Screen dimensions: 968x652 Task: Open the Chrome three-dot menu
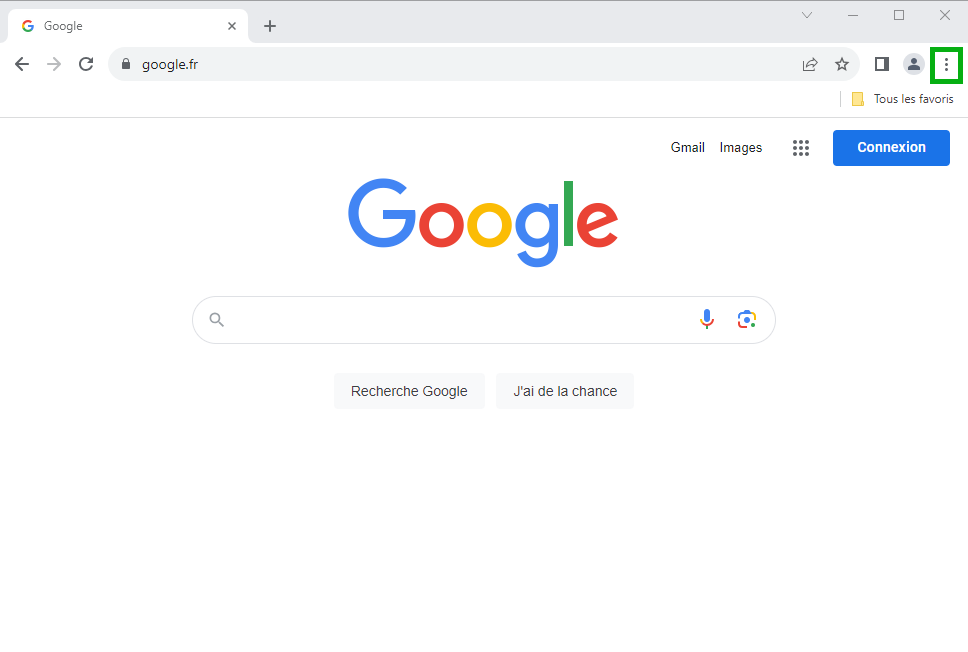click(x=946, y=64)
